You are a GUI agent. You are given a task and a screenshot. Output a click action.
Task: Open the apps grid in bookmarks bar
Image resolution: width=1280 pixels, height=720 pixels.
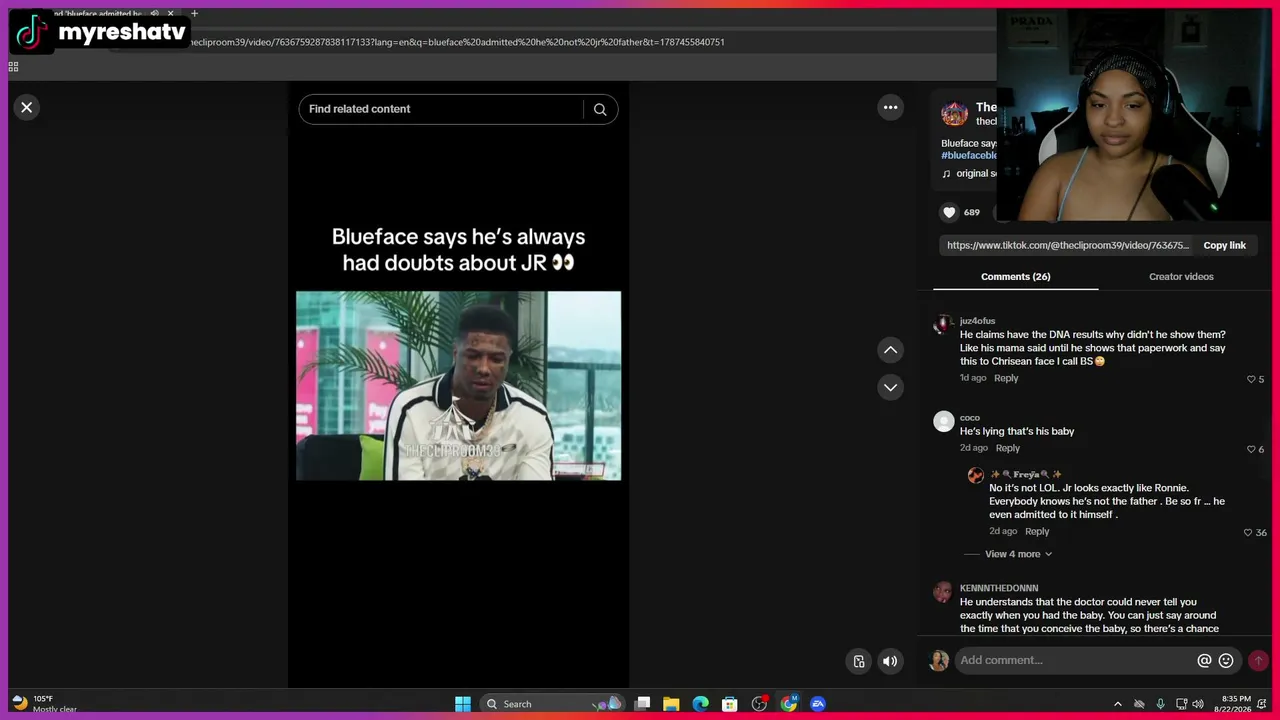[x=13, y=67]
